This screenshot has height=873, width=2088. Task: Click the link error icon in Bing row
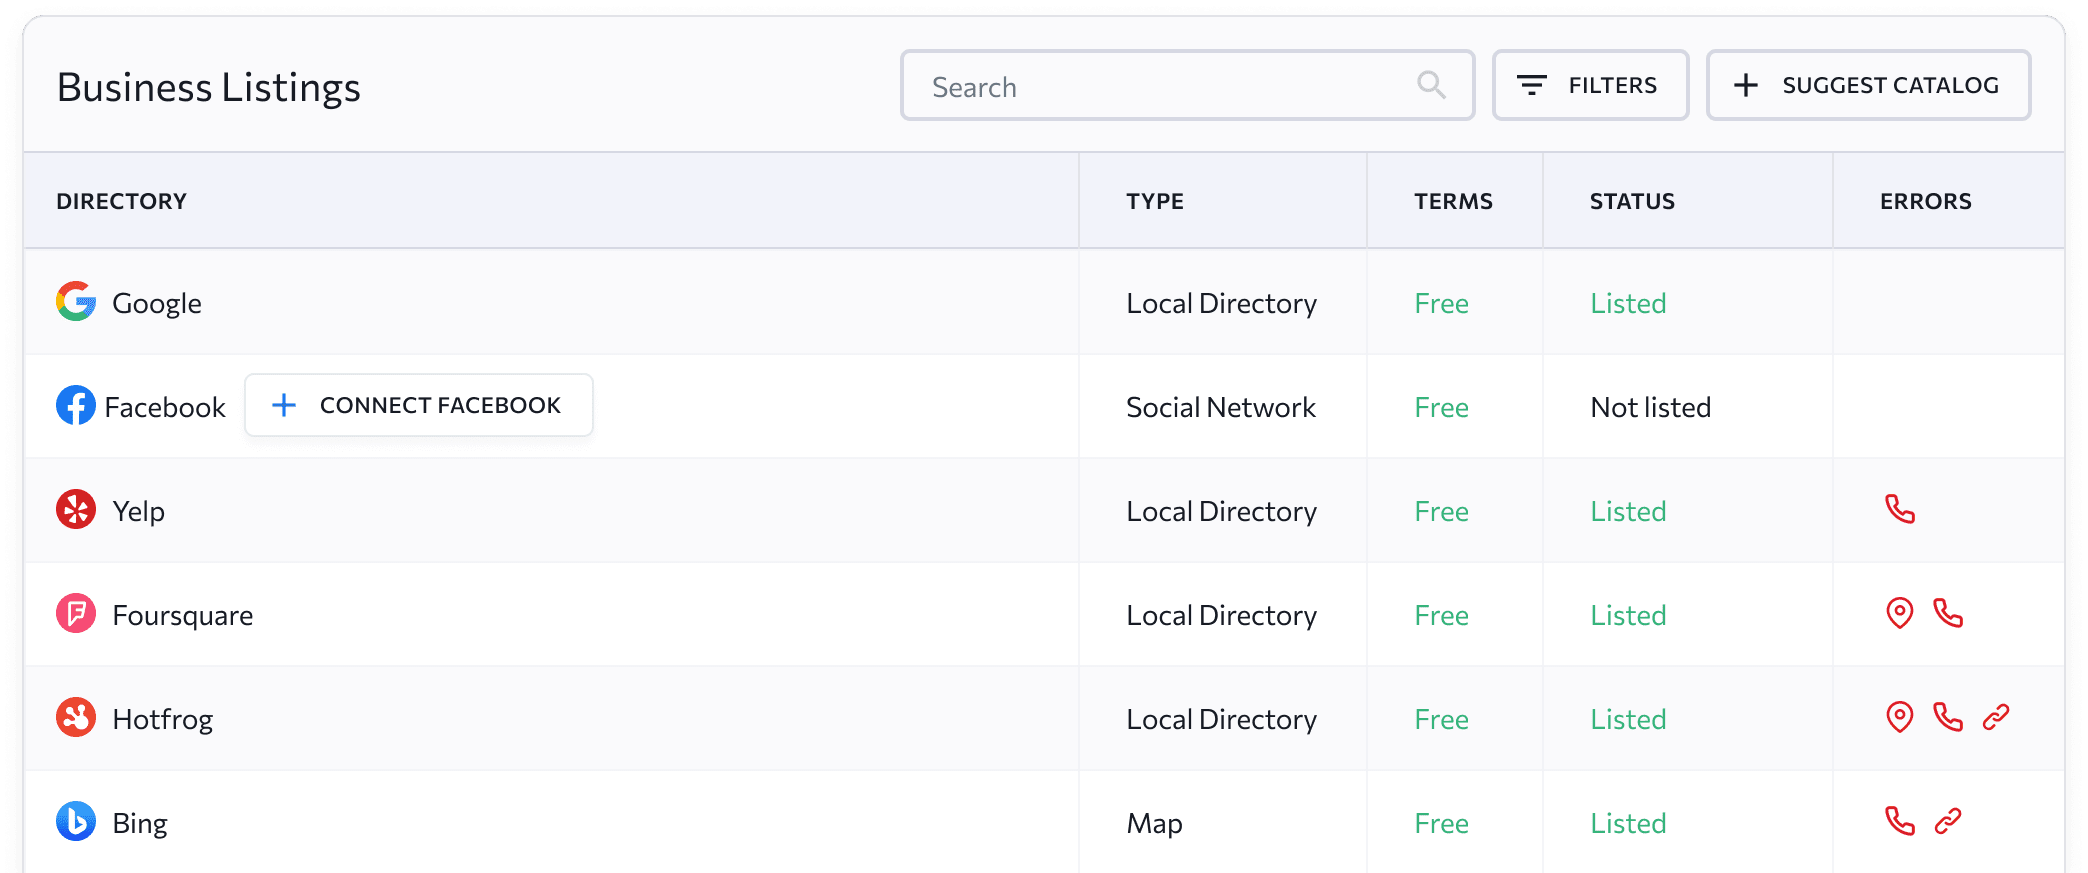[1948, 821]
